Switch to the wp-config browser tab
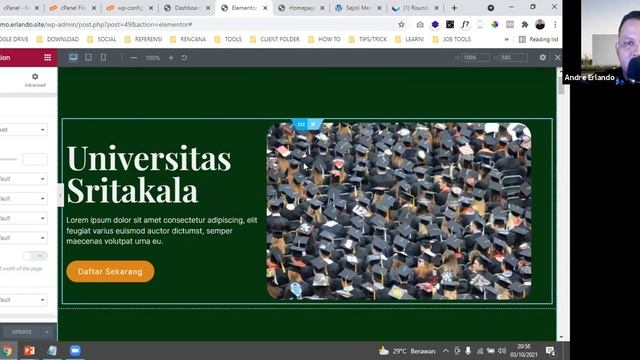The image size is (640, 360). click(x=129, y=8)
